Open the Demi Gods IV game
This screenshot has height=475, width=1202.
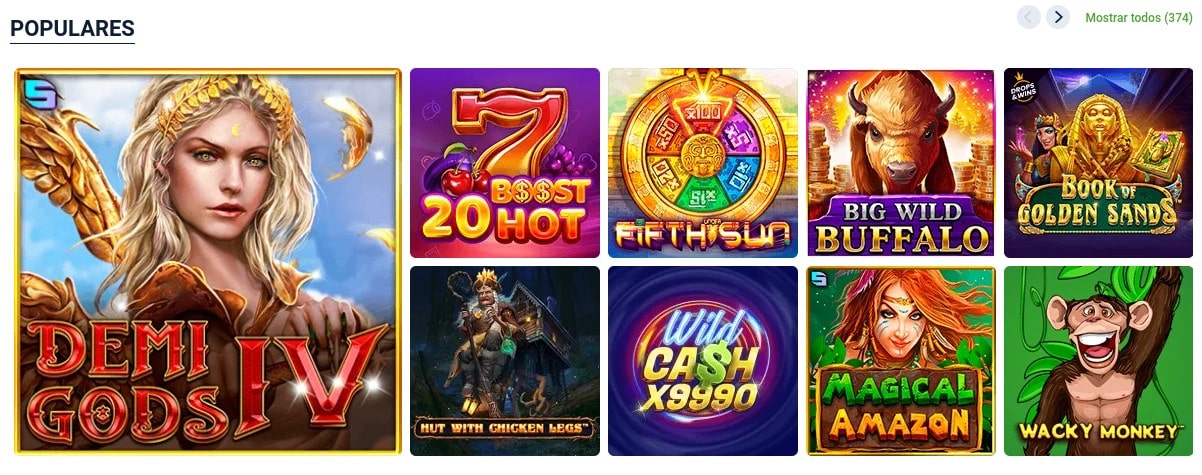click(x=208, y=262)
